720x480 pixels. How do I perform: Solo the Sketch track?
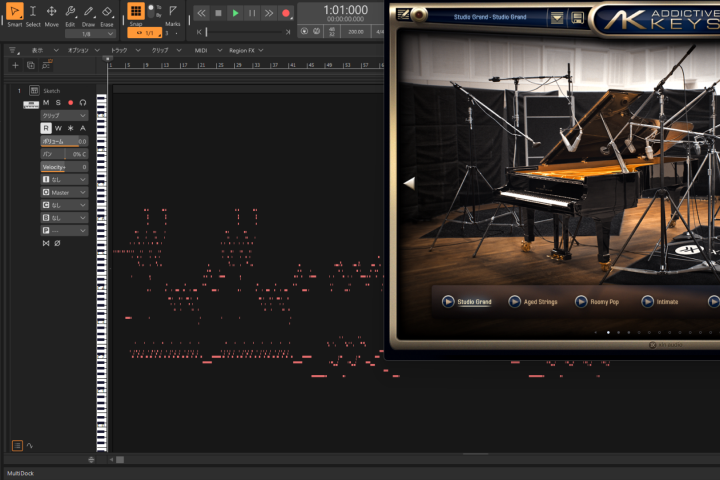pyautogui.click(x=58, y=102)
